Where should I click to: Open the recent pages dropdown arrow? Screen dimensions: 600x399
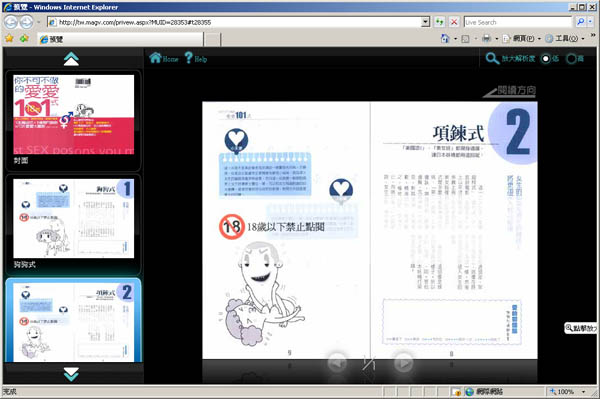coord(38,23)
